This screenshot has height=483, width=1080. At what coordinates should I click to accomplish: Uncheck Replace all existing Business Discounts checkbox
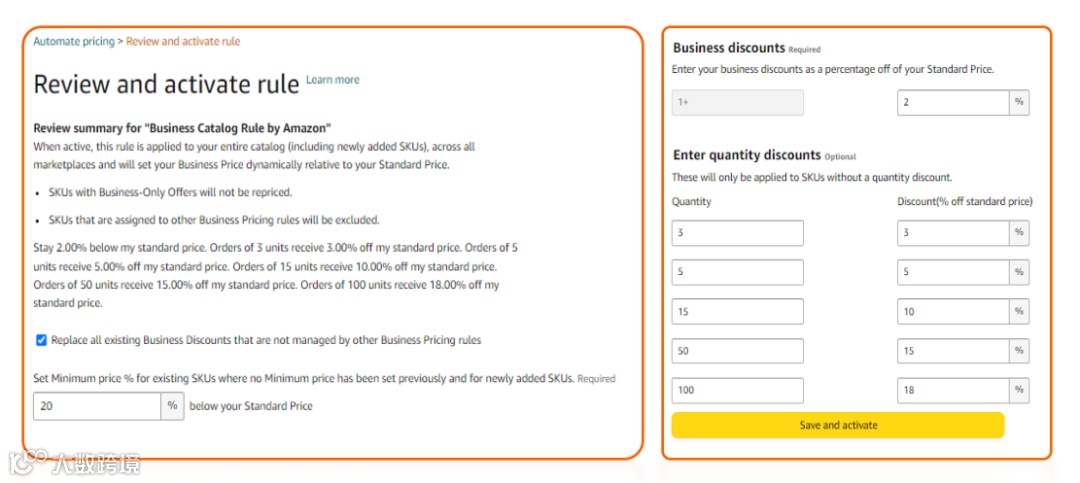click(x=41, y=340)
